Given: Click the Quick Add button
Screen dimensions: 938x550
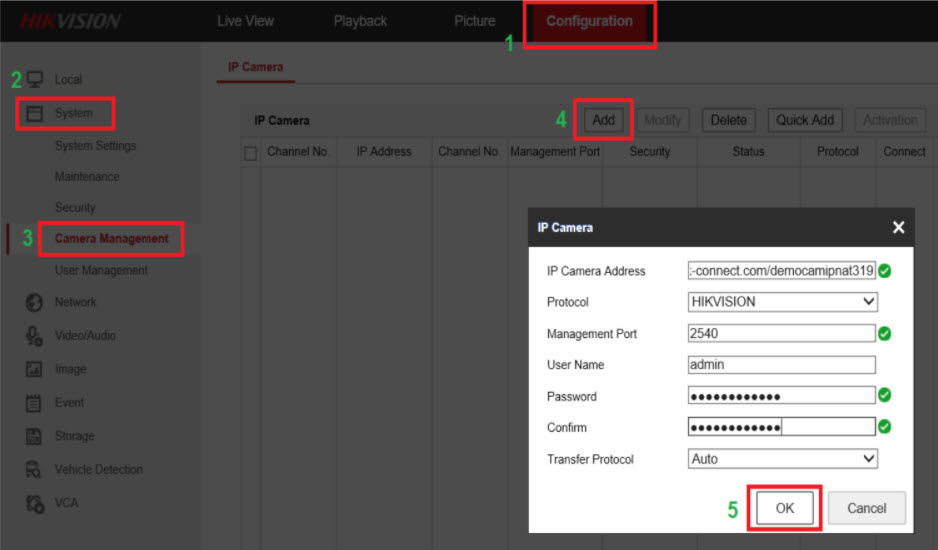Looking at the screenshot, I should (x=805, y=120).
